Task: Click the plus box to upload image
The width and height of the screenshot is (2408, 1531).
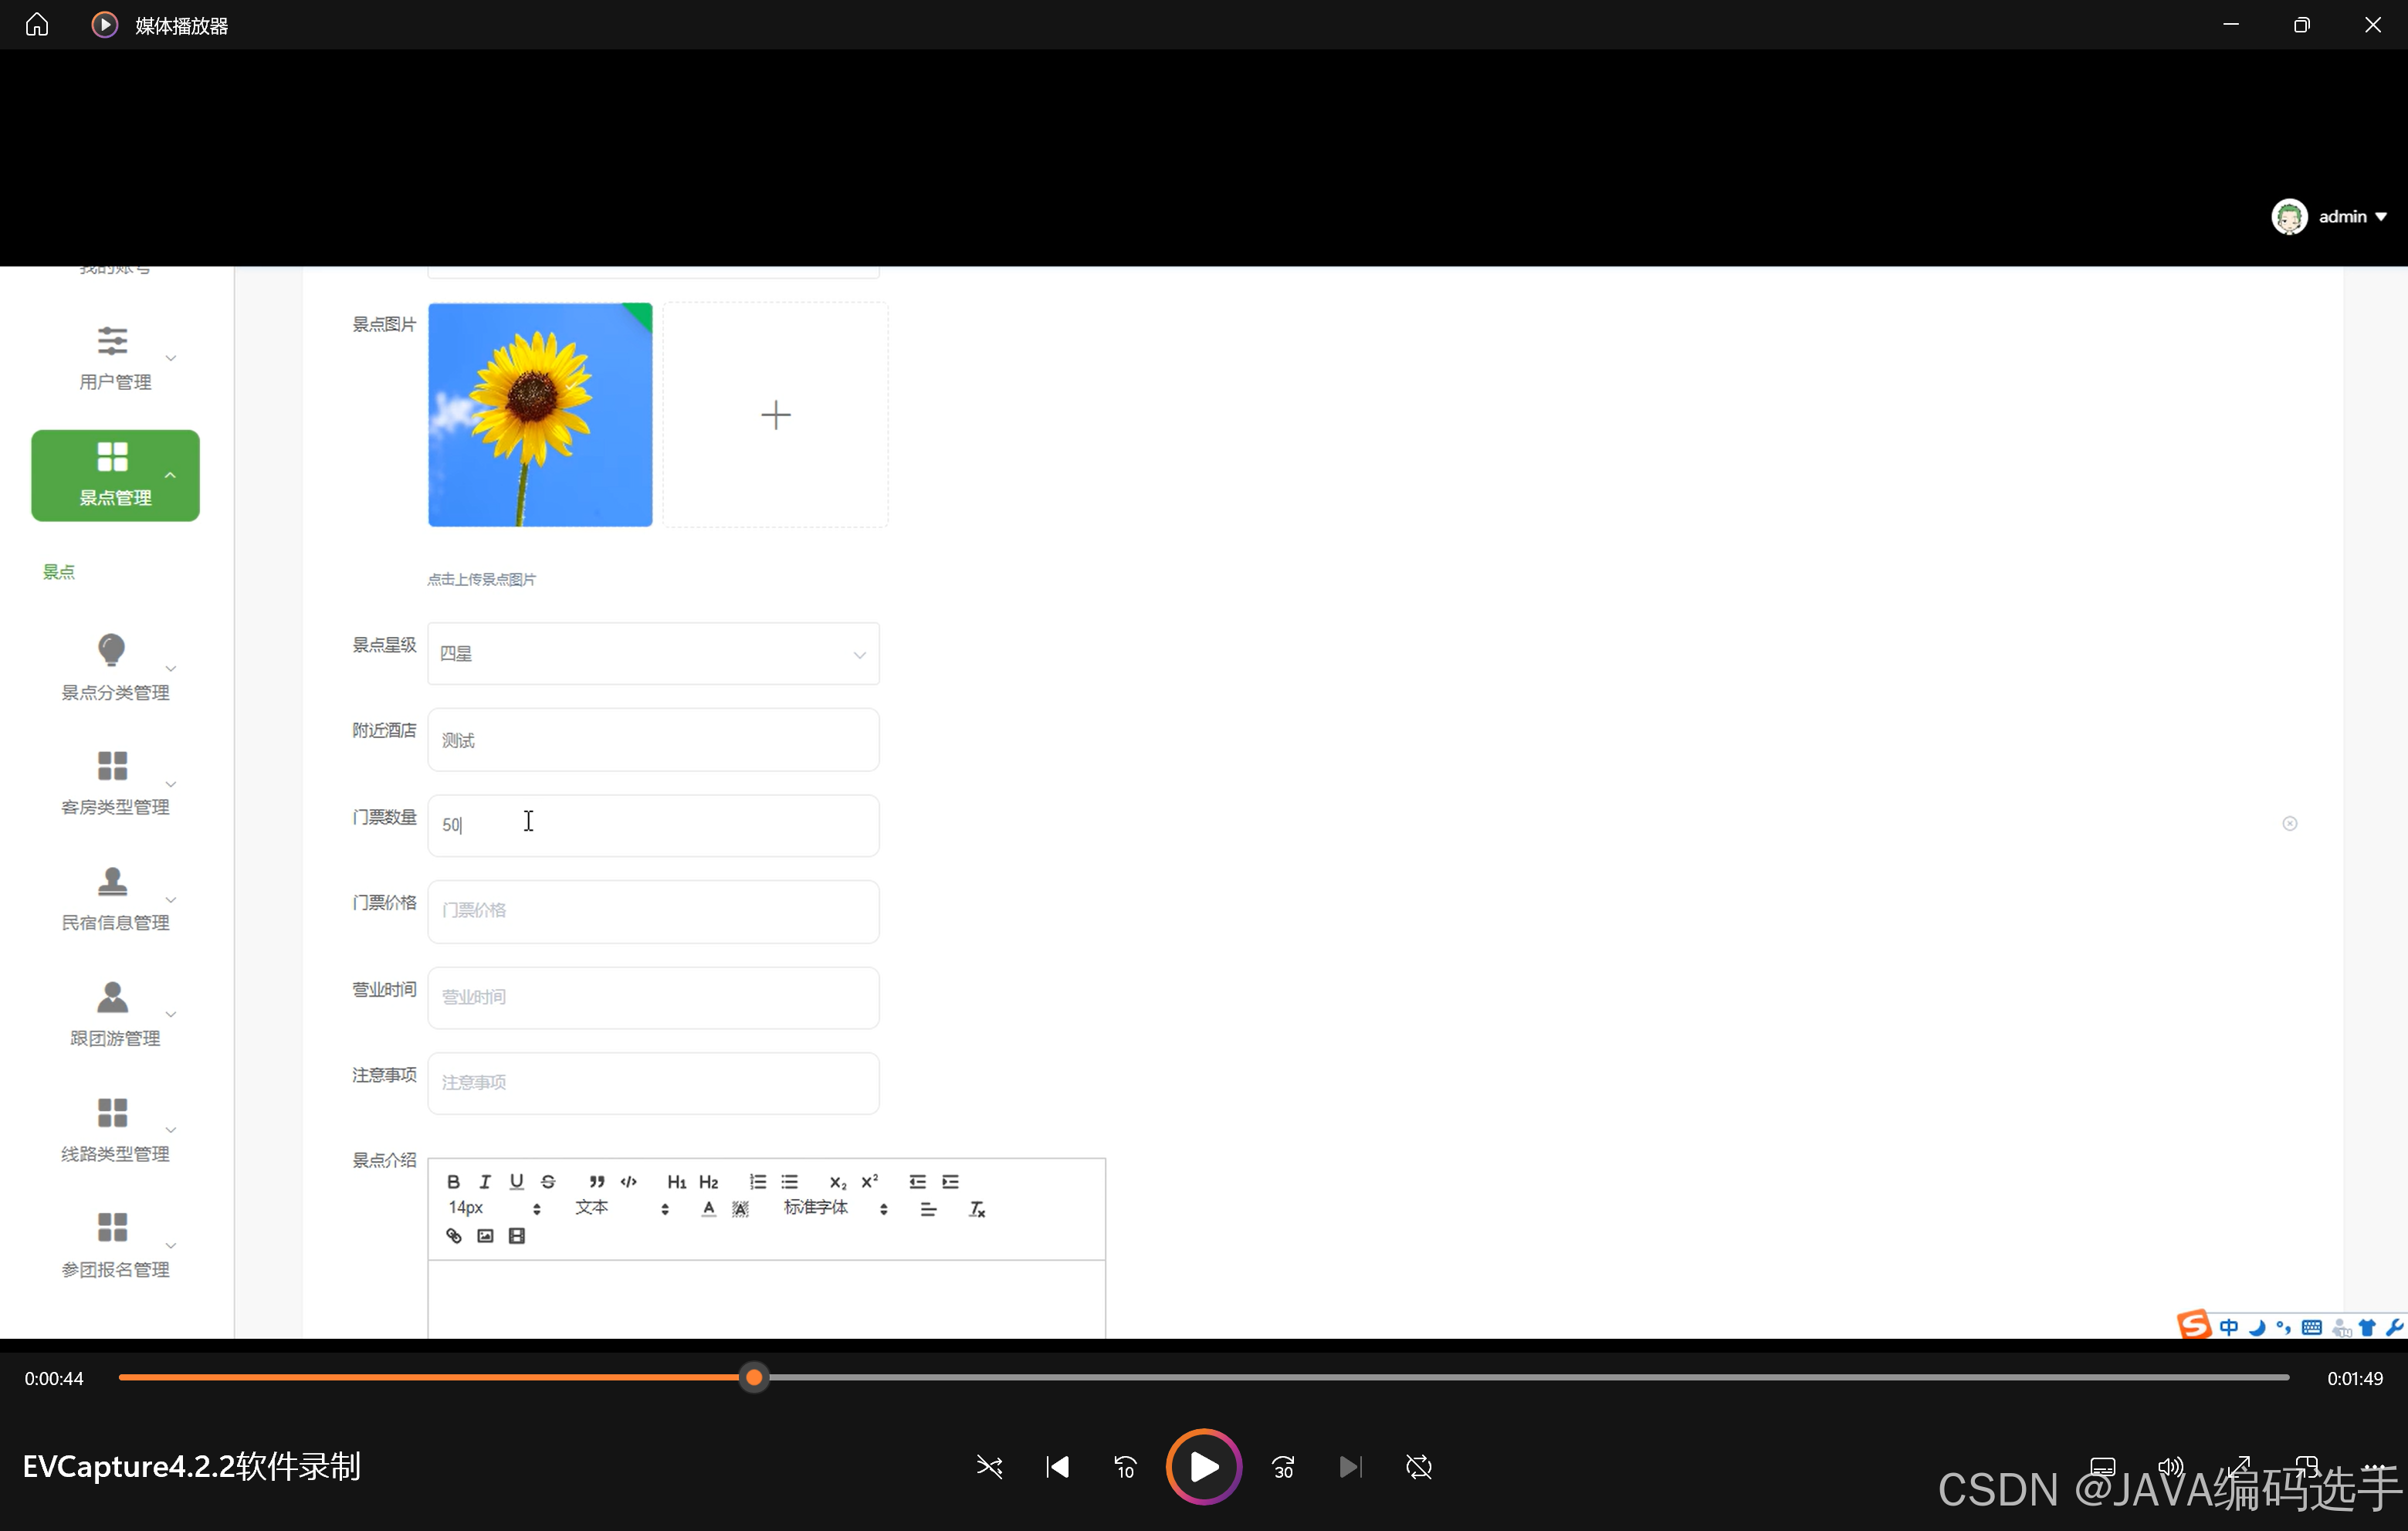Action: [775, 414]
